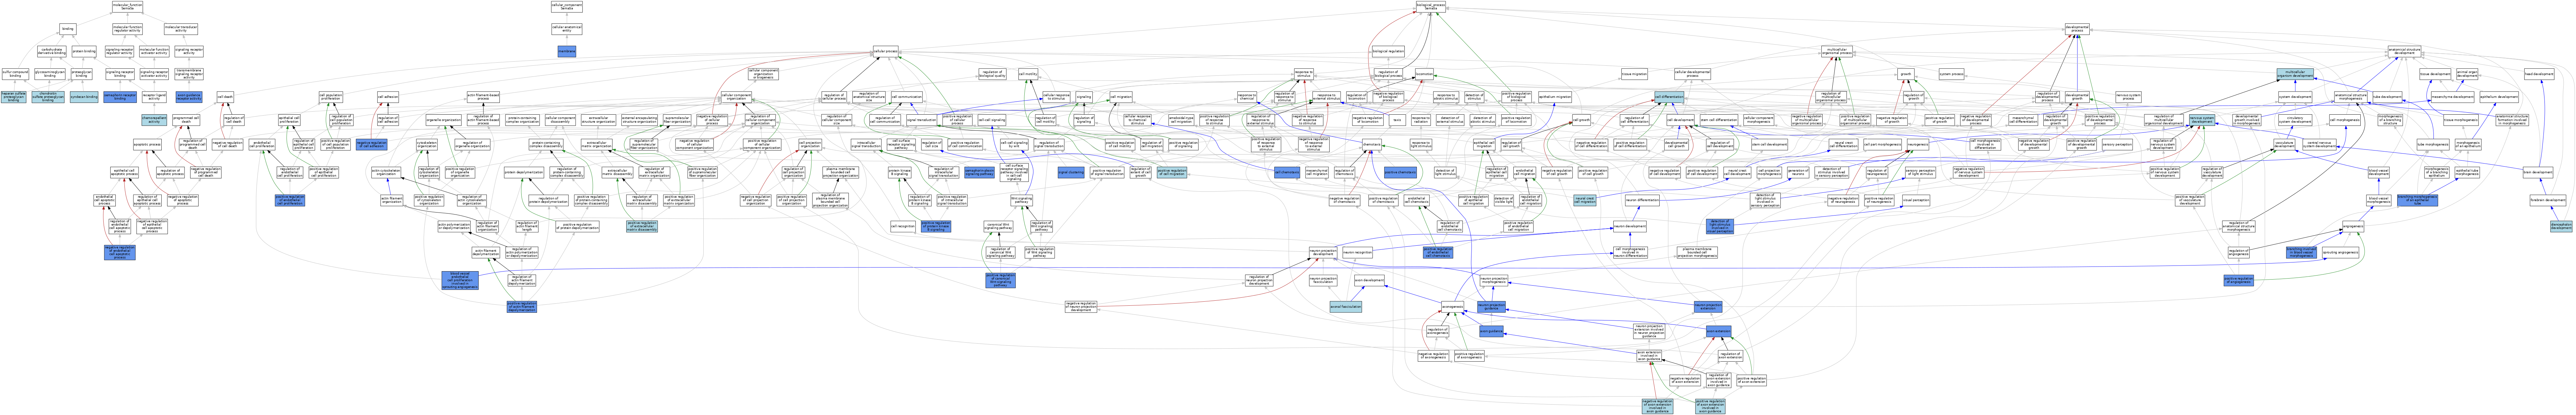Click the 'cytoskeleton organization' node
The width and height of the screenshot is (2576, 415).
(427, 145)
